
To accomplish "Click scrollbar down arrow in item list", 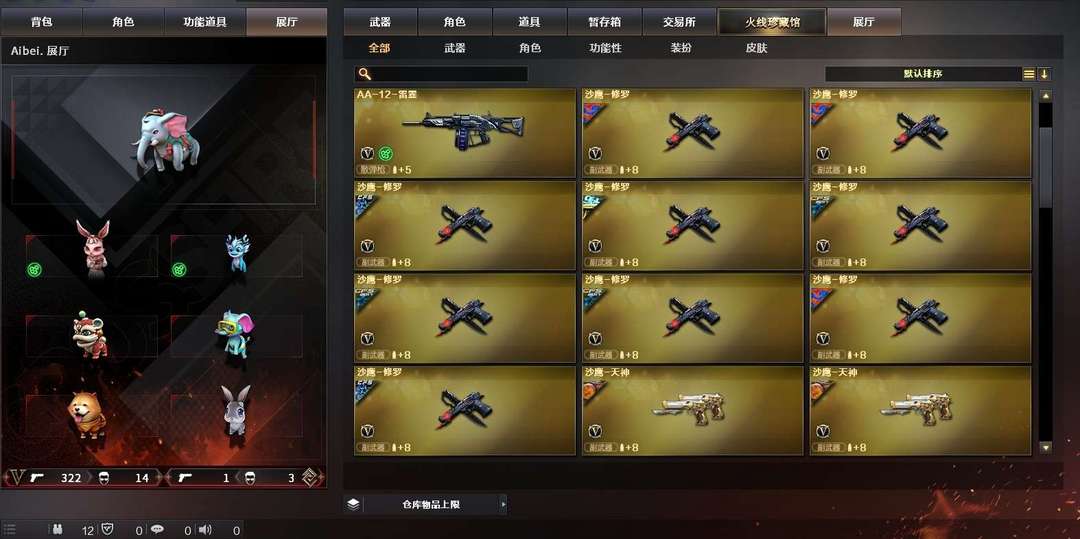I will click(1046, 447).
